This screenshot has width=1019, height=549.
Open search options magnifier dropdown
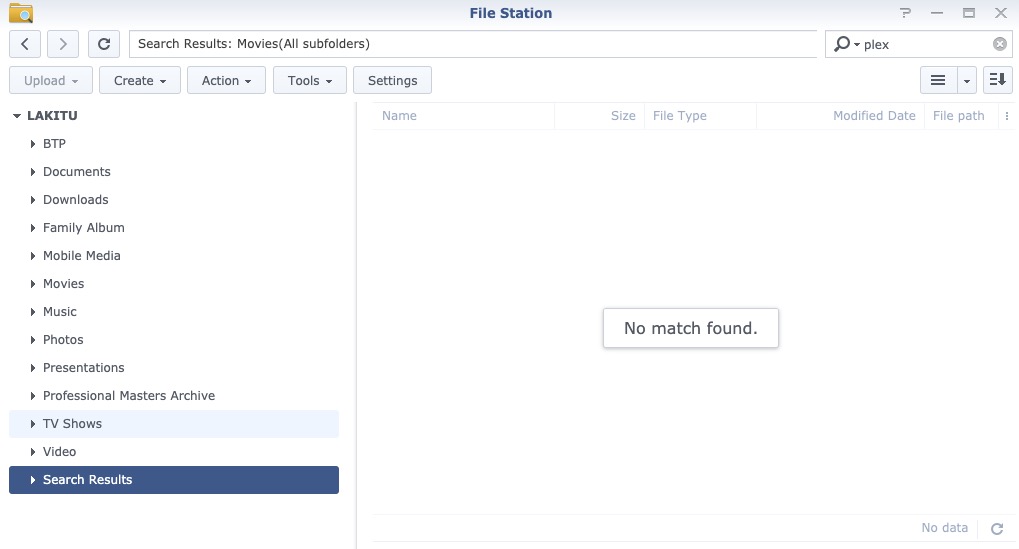846,44
